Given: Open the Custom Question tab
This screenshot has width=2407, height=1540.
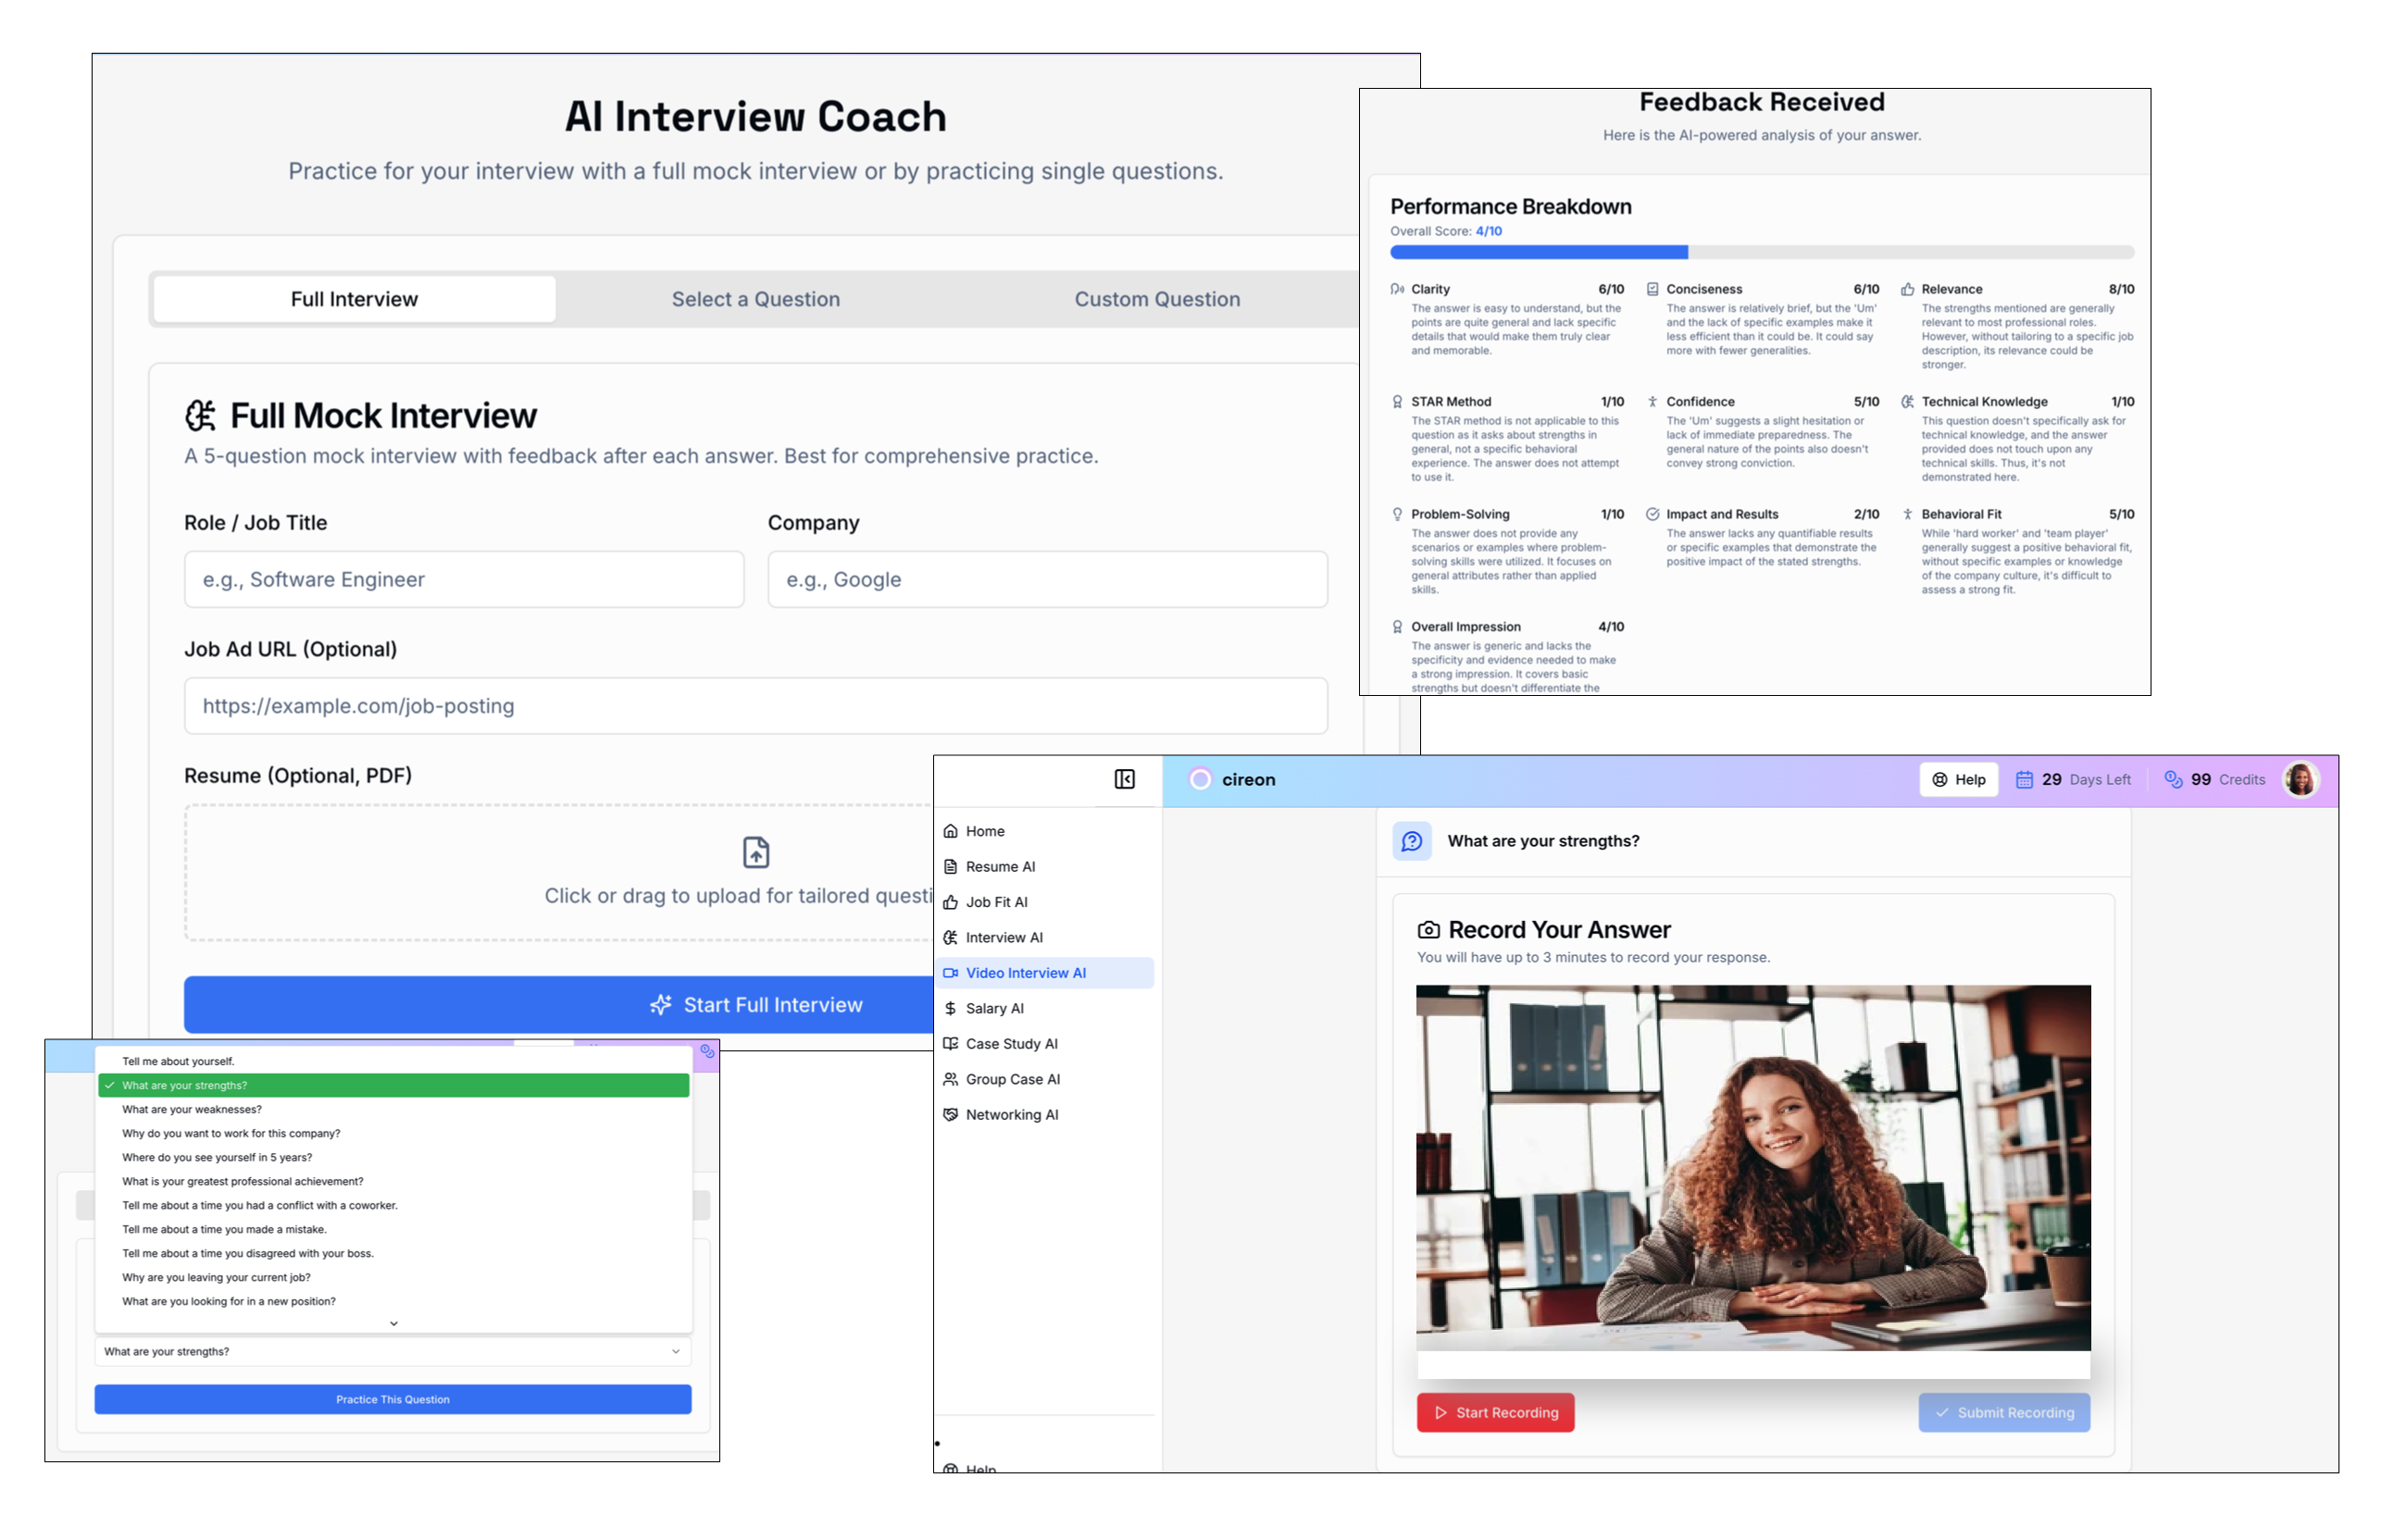Looking at the screenshot, I should pyautogui.click(x=1157, y=299).
